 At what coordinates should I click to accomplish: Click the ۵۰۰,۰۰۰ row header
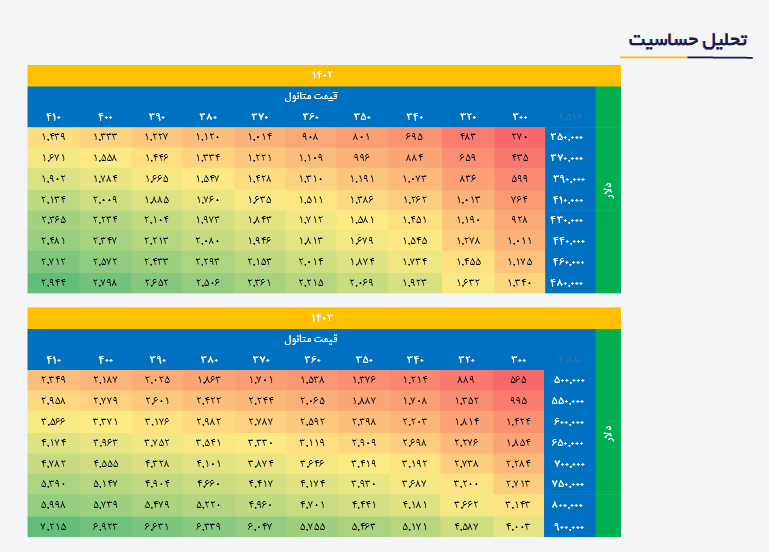[x=570, y=379]
